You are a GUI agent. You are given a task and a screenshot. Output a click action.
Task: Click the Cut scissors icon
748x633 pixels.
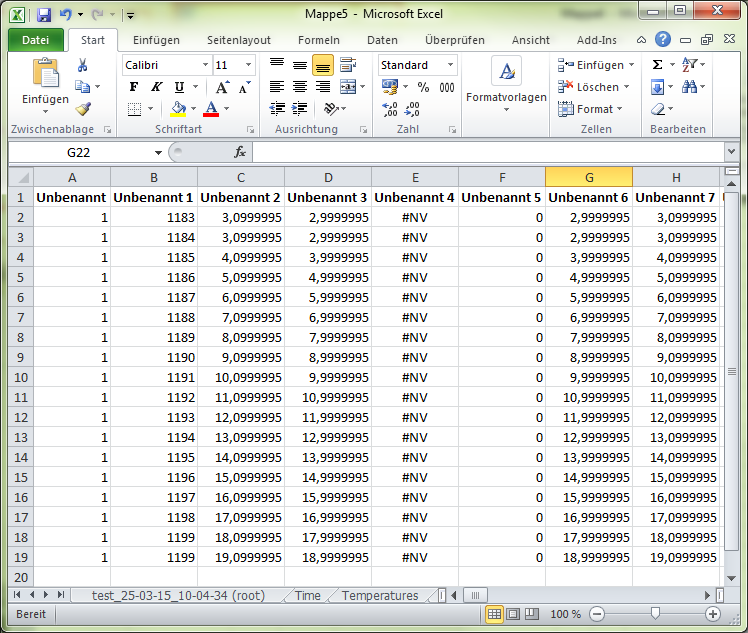[x=83, y=65]
